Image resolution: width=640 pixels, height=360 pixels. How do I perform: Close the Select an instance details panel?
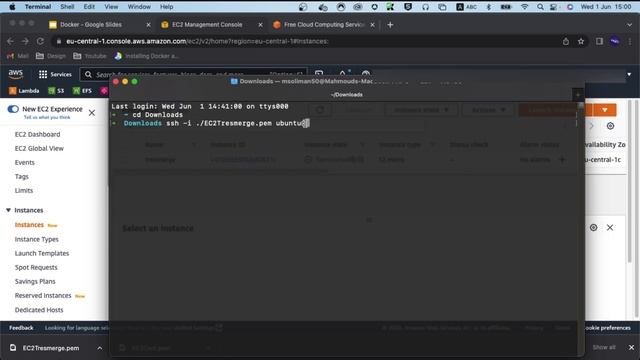[610, 228]
